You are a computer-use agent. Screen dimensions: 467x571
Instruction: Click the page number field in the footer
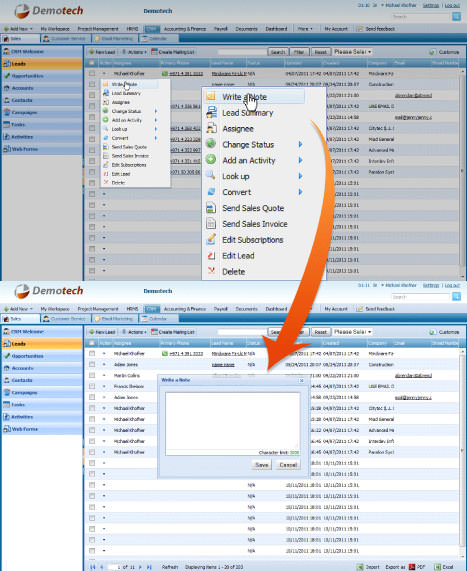tap(114, 567)
